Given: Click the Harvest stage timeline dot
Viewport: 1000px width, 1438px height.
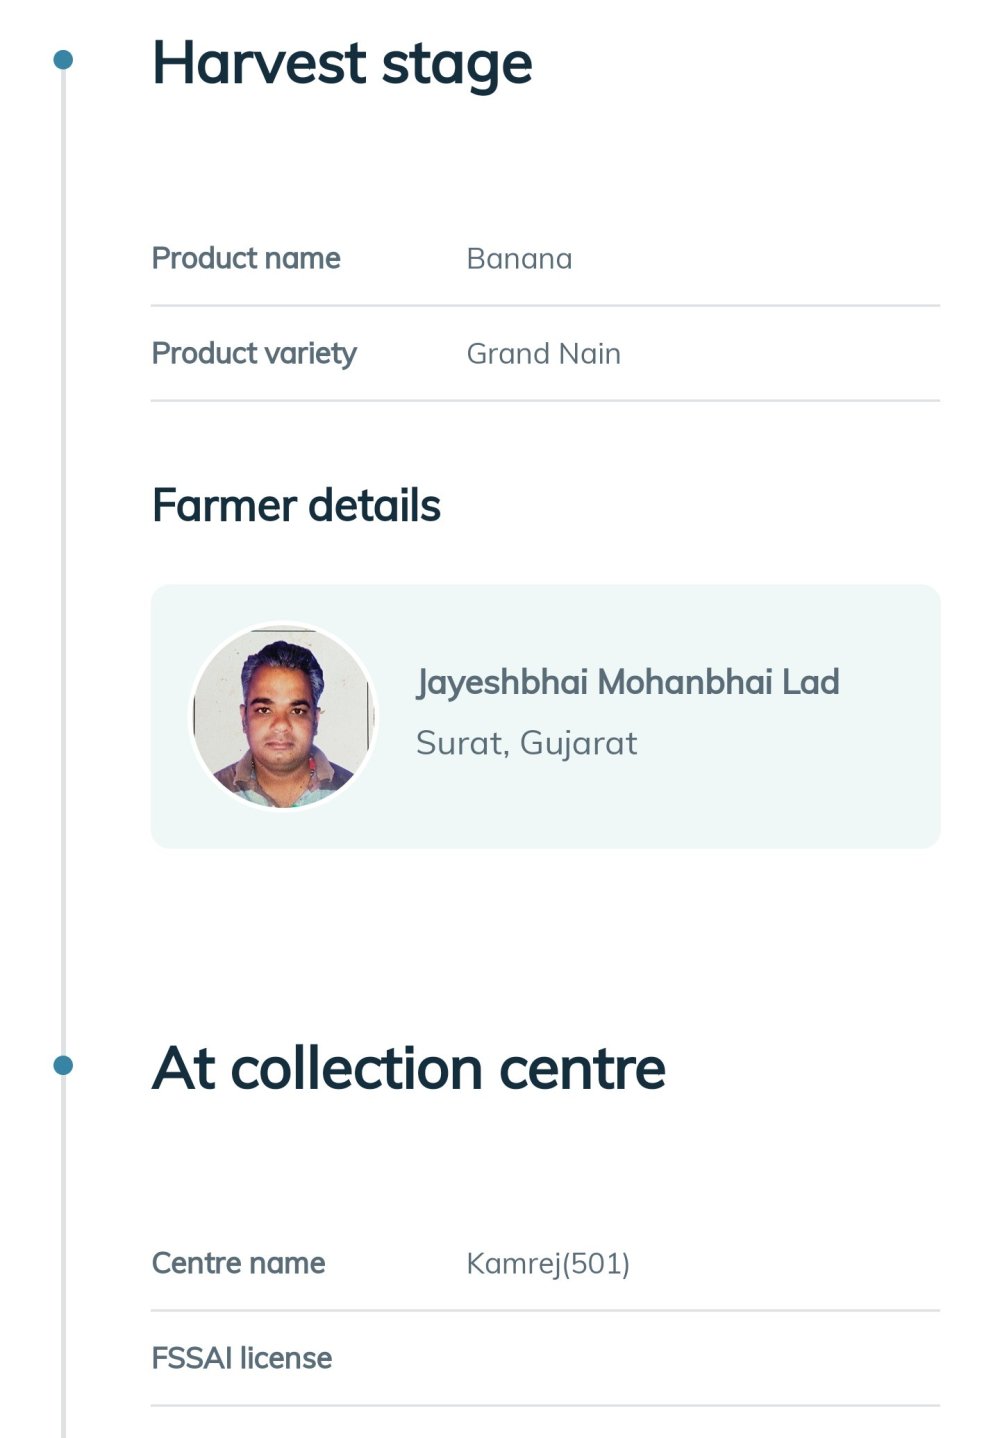Looking at the screenshot, I should pyautogui.click(x=63, y=60).
